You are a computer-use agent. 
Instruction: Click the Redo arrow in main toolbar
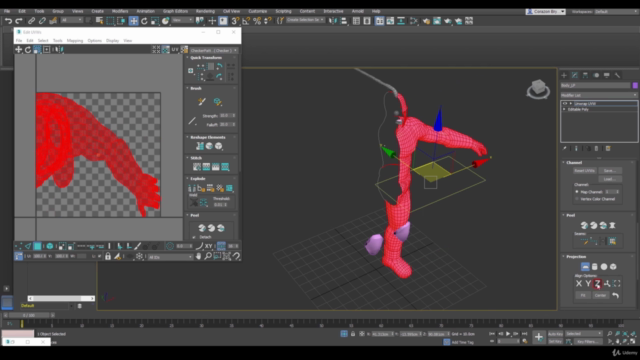point(19,21)
